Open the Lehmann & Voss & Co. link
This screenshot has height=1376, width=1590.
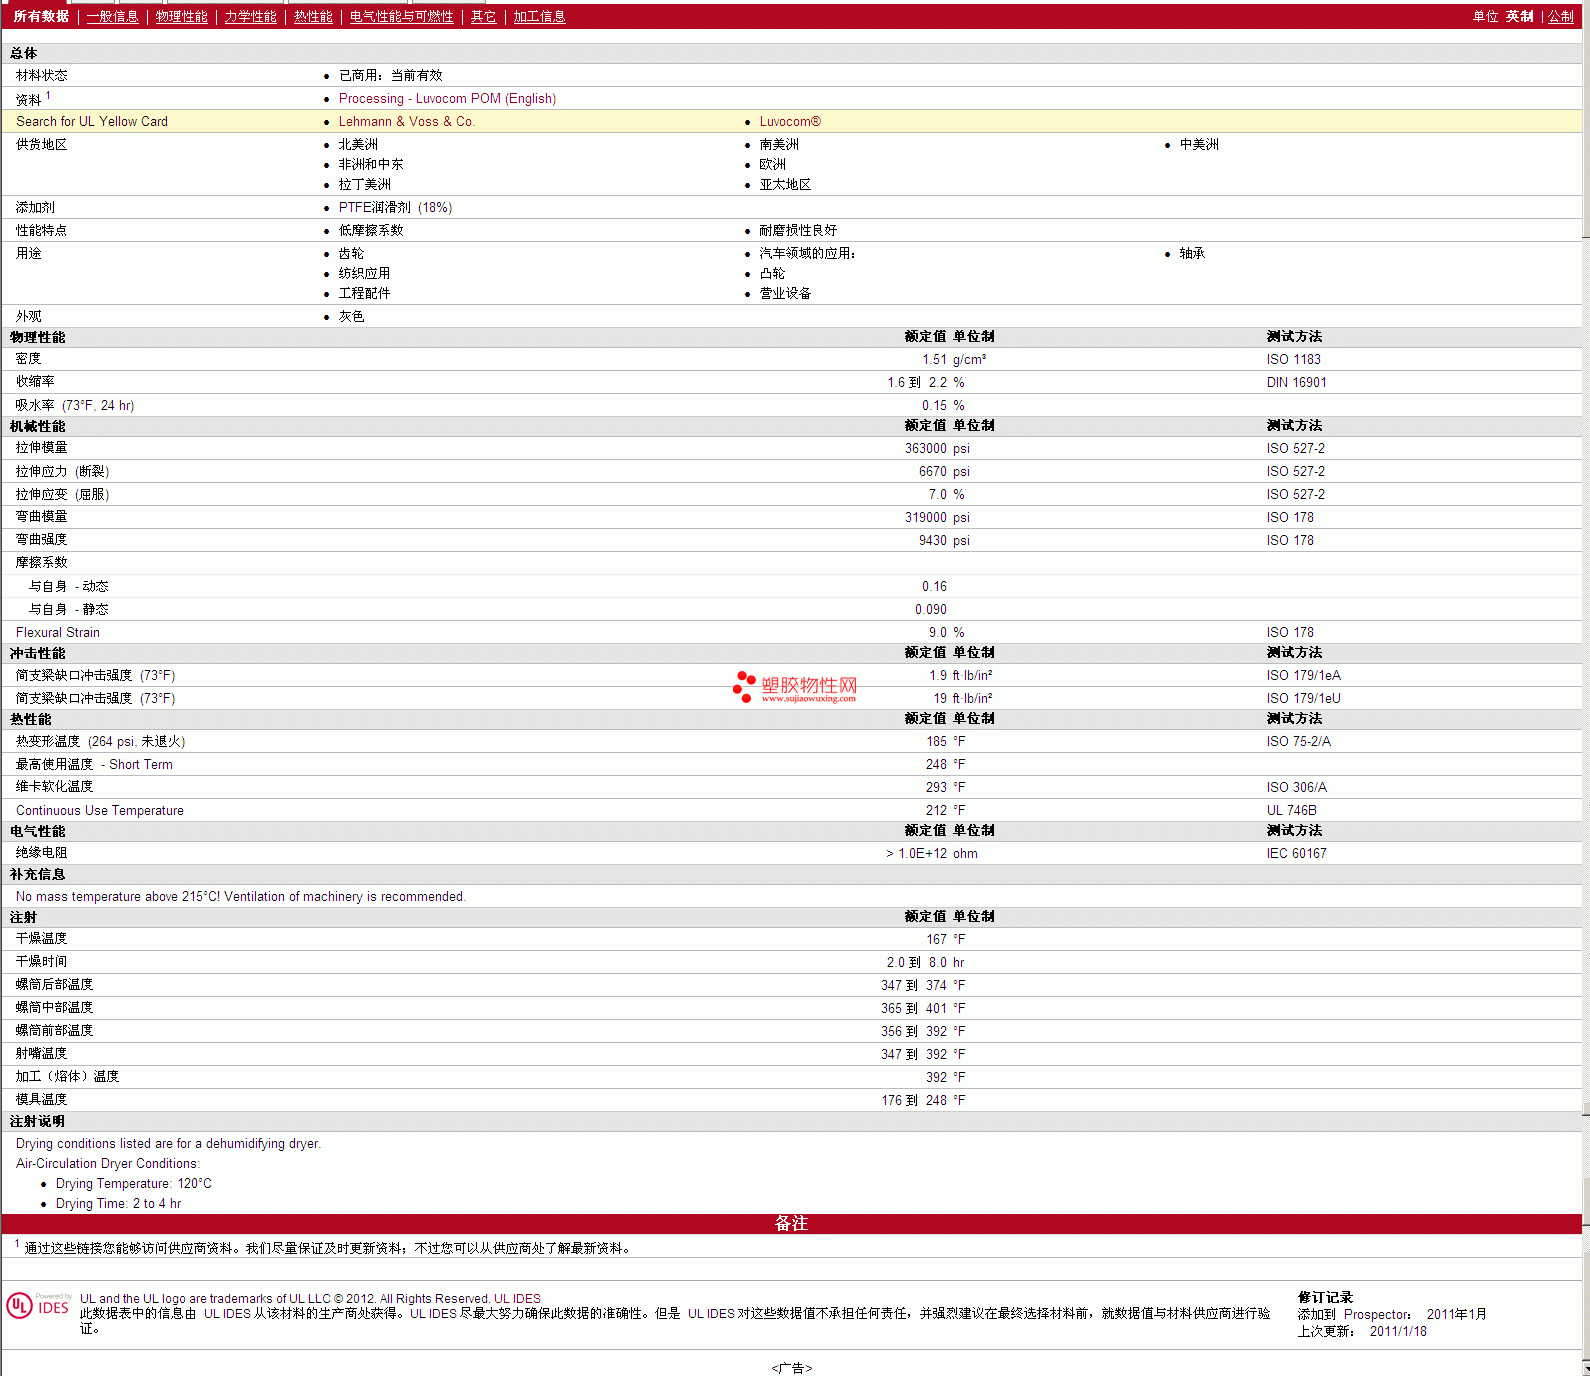[x=406, y=121]
